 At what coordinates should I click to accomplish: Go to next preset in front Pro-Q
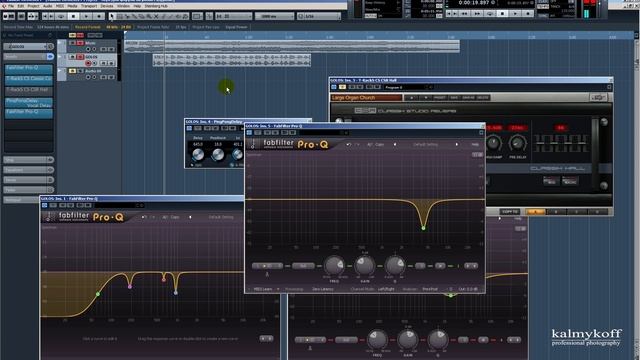(x=457, y=144)
